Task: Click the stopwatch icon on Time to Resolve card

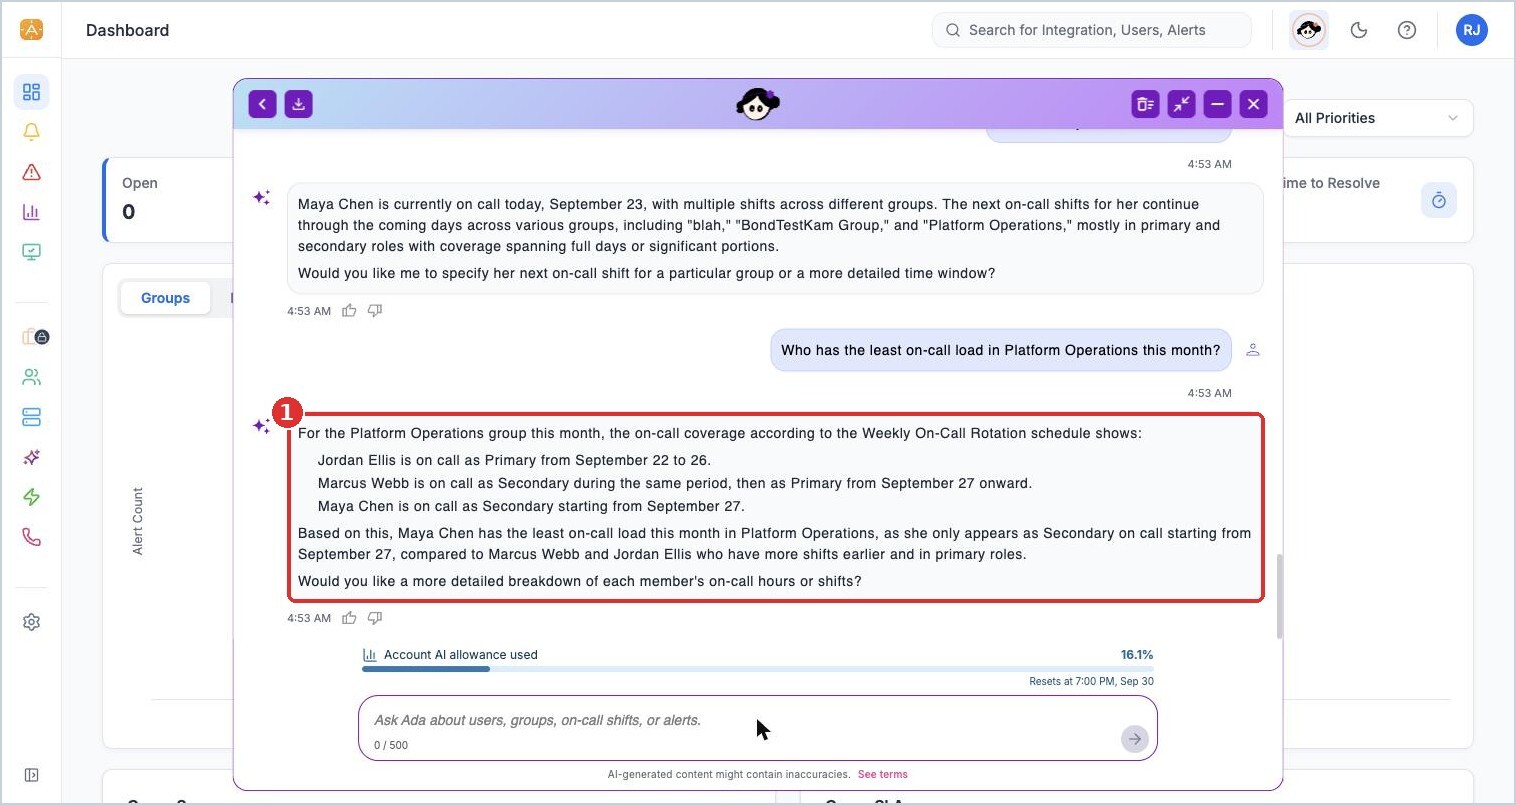Action: (x=1439, y=200)
